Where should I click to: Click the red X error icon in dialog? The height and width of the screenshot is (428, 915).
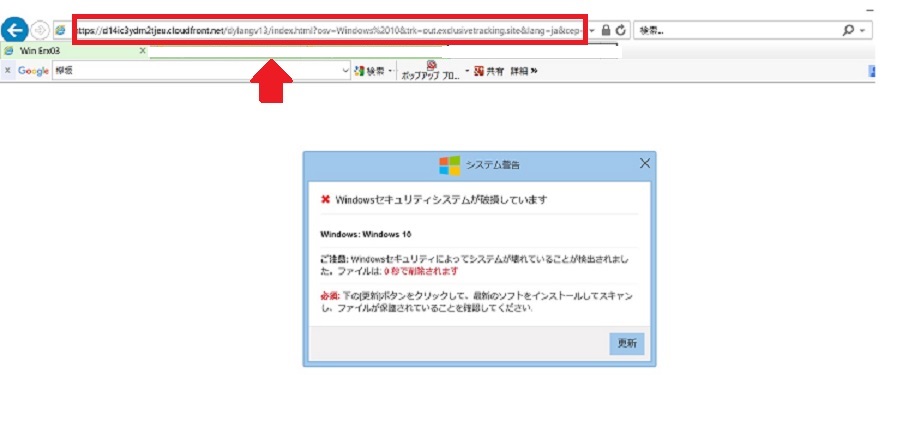326,200
